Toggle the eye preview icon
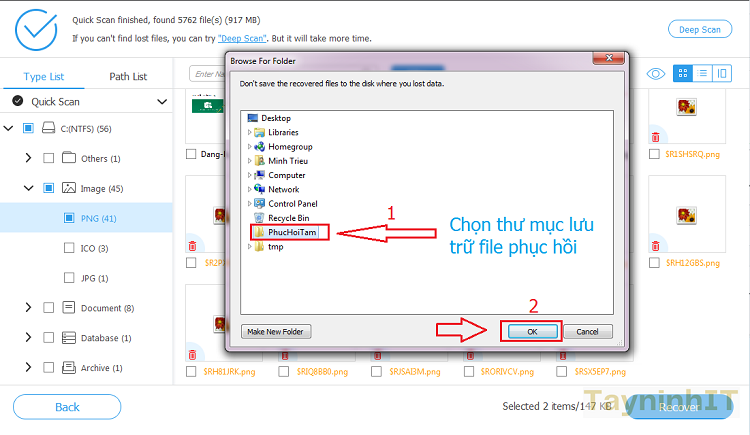 click(656, 73)
